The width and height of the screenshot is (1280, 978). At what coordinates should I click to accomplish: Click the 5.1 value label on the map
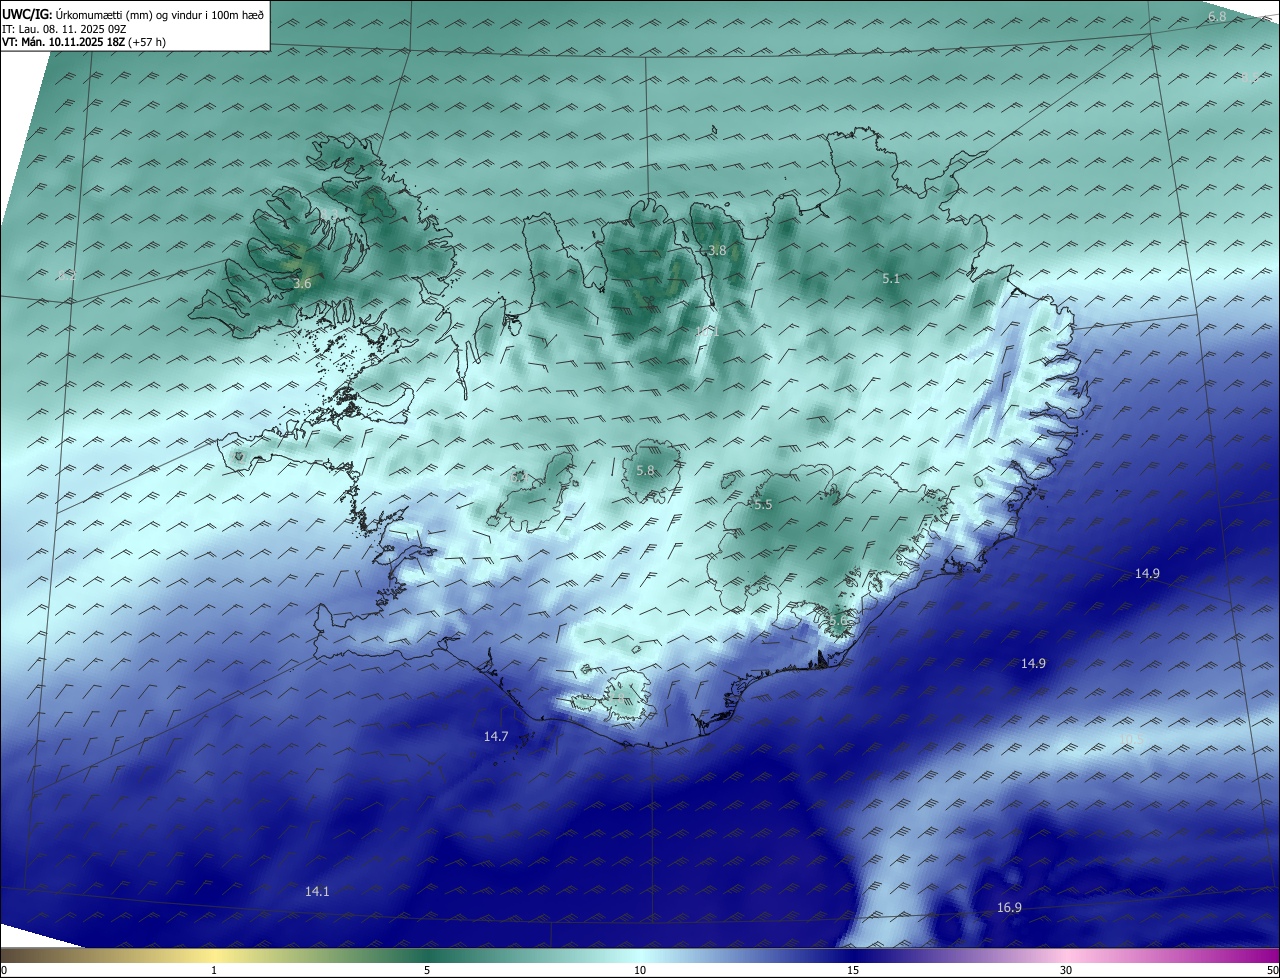[891, 279]
